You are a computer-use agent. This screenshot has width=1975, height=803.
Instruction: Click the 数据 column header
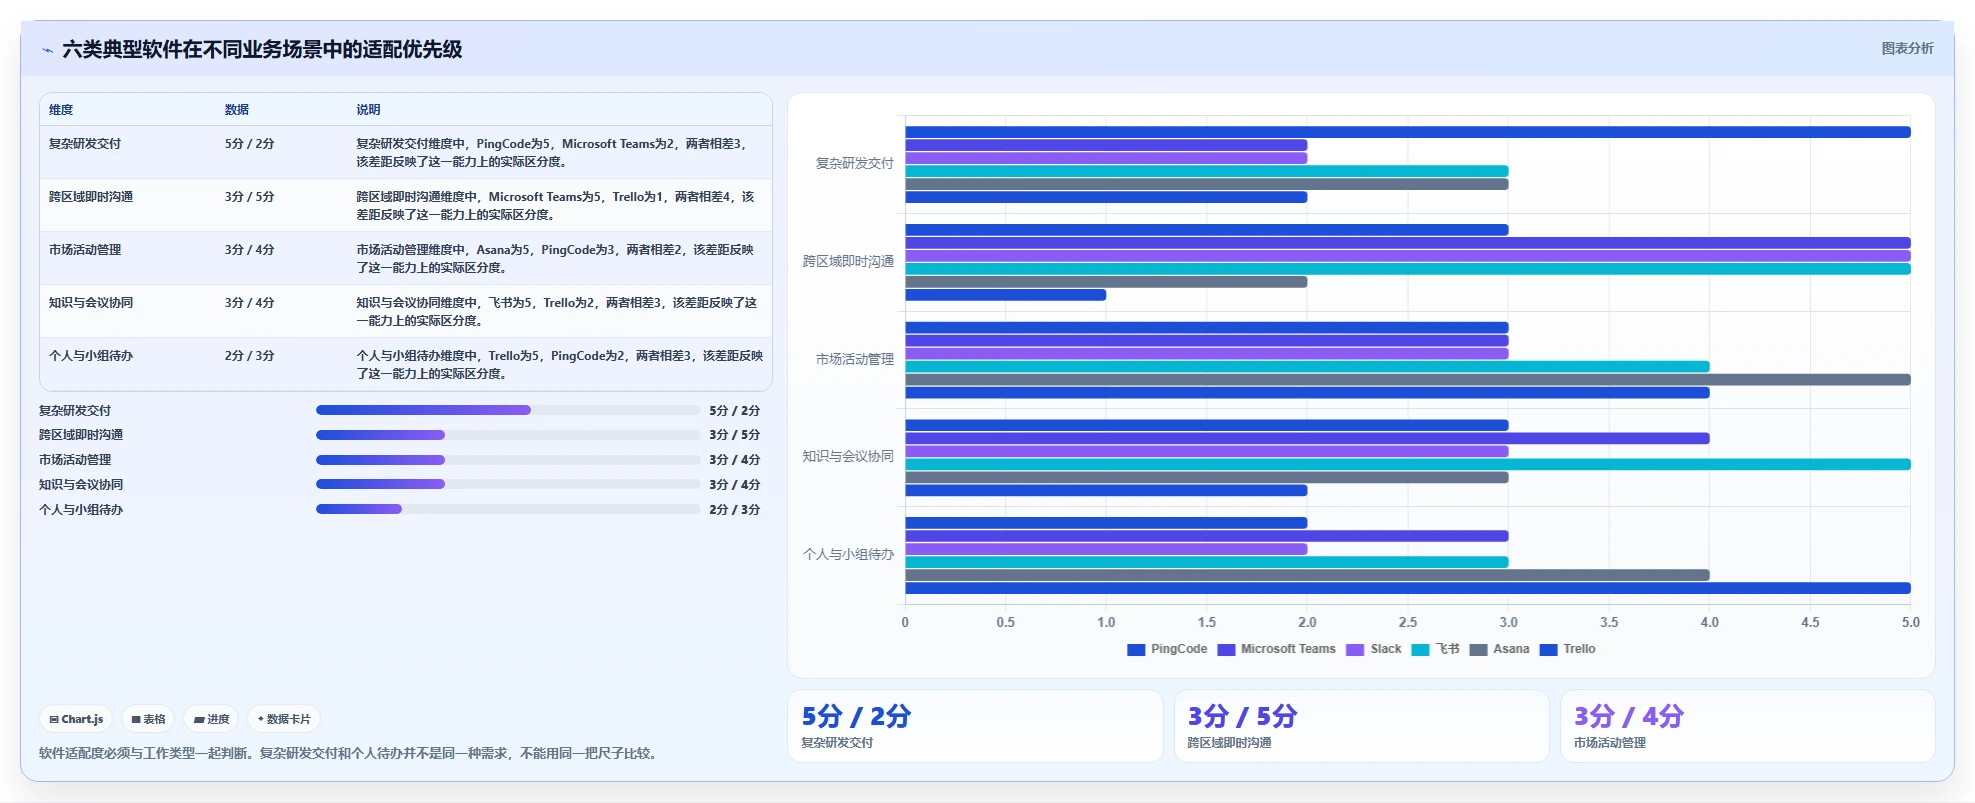(237, 110)
